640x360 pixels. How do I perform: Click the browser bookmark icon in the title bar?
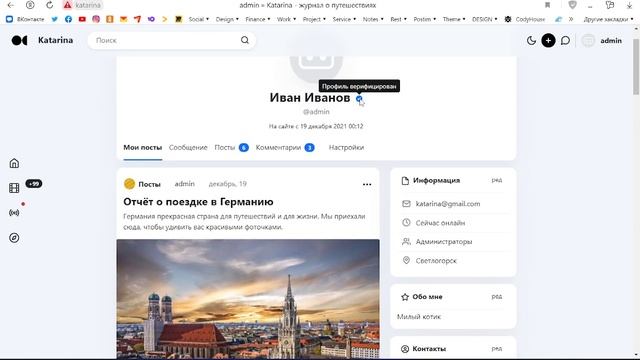tap(547, 5)
